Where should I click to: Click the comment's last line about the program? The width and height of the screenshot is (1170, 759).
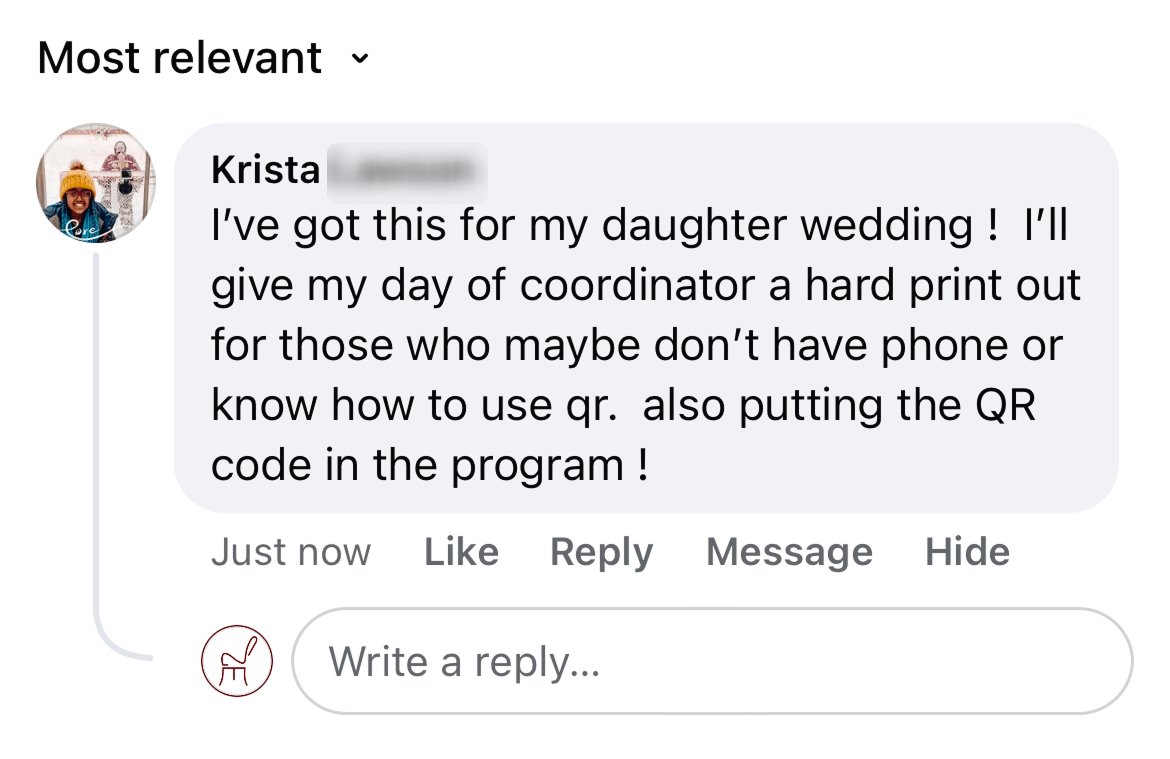pyautogui.click(x=430, y=466)
